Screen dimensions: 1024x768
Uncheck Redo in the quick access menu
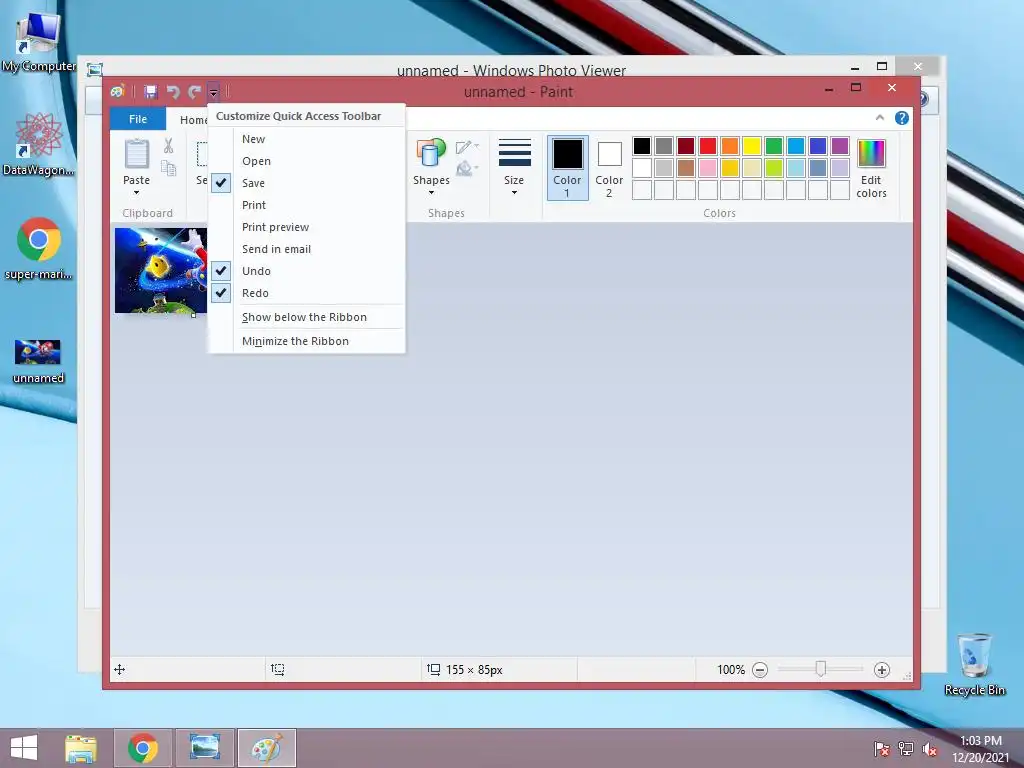tap(306, 293)
